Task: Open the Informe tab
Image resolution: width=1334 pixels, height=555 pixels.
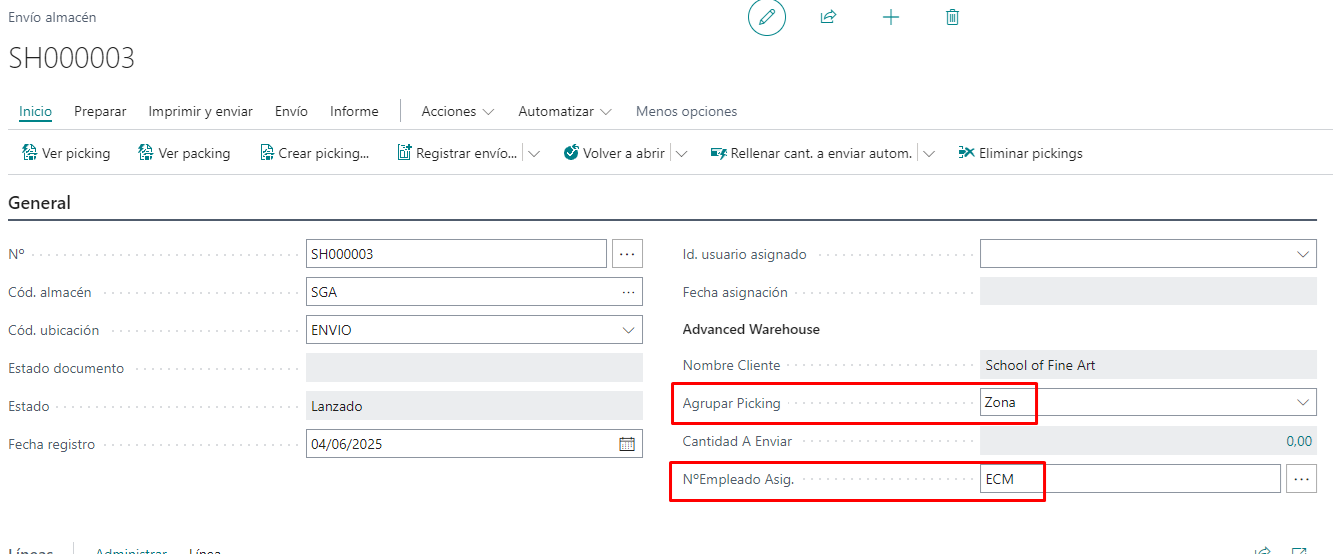Action: click(354, 111)
